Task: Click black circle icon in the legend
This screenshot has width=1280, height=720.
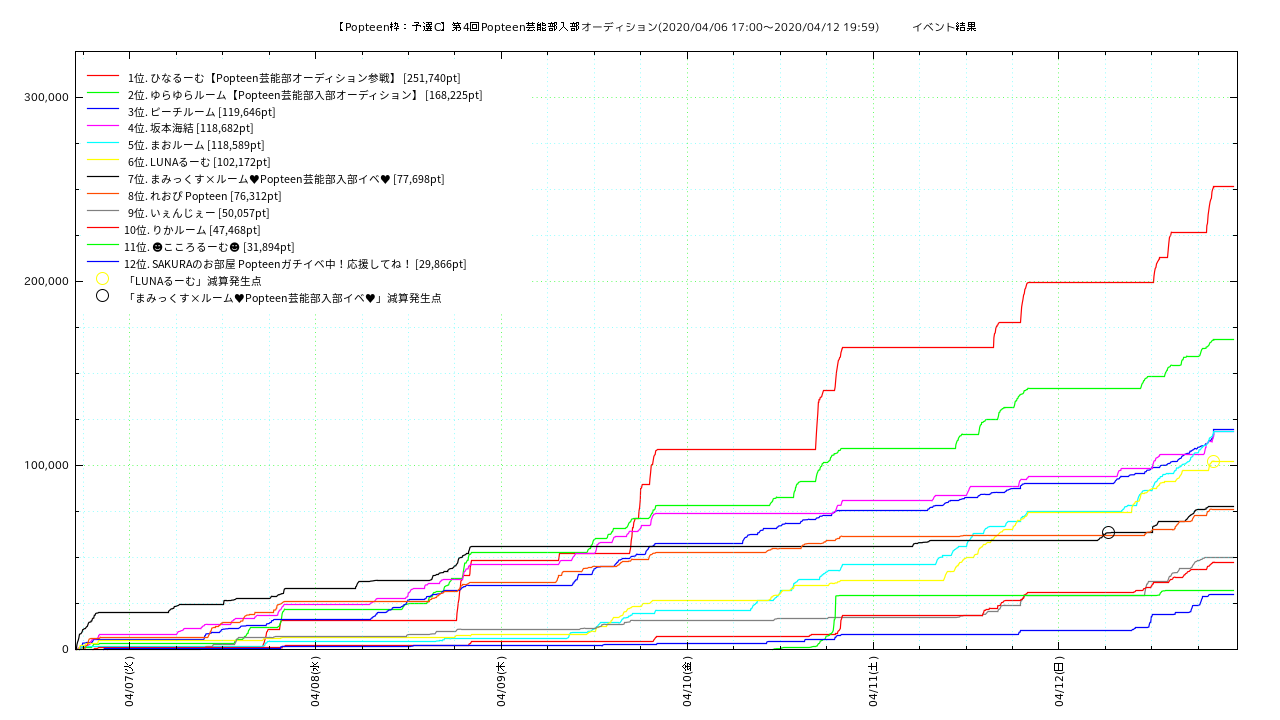Action: click(x=102, y=296)
